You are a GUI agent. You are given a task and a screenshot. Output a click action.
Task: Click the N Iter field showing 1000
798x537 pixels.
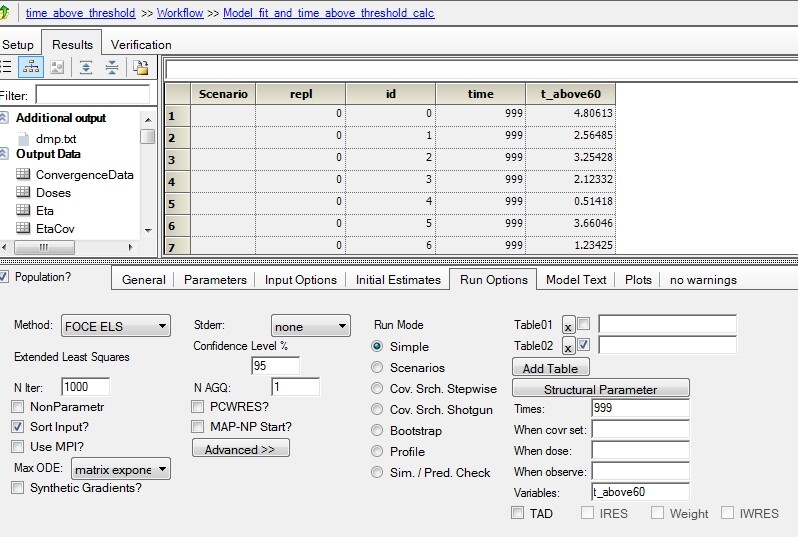pyautogui.click(x=86, y=387)
